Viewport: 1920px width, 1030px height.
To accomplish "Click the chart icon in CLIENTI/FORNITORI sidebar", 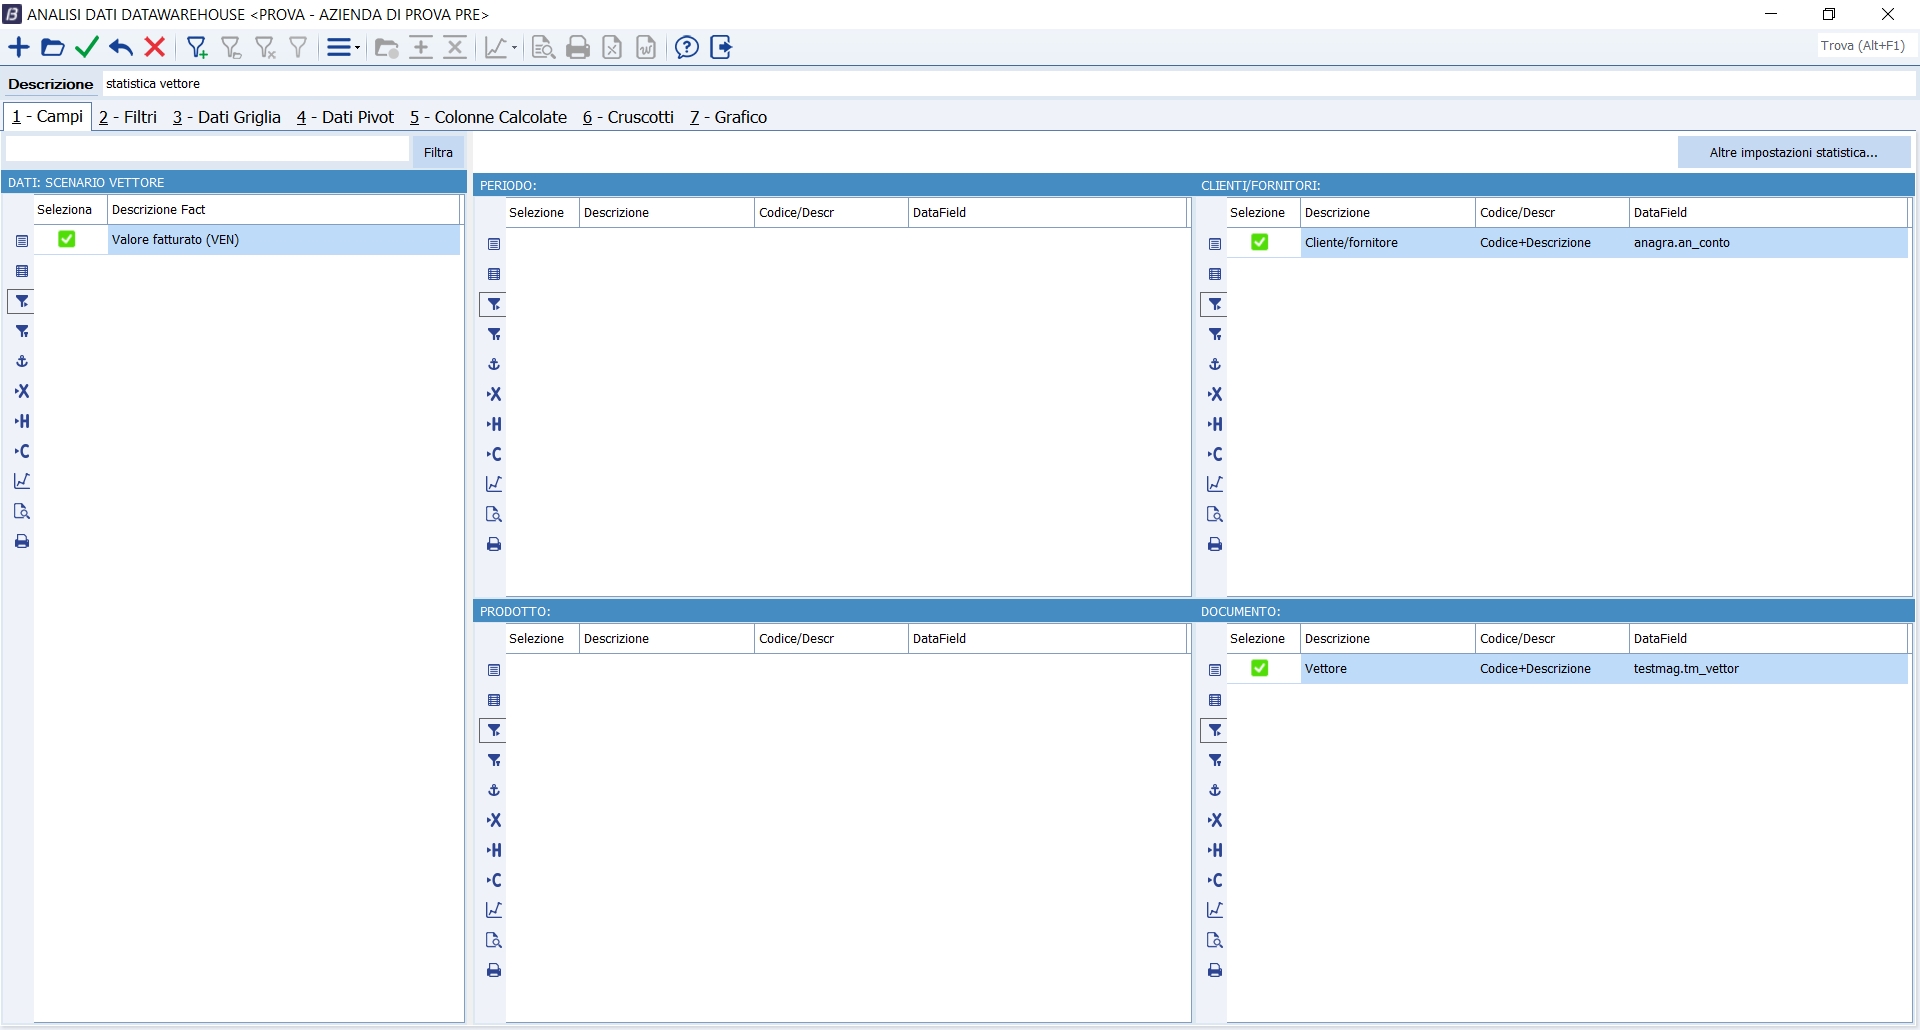I will click(1215, 484).
